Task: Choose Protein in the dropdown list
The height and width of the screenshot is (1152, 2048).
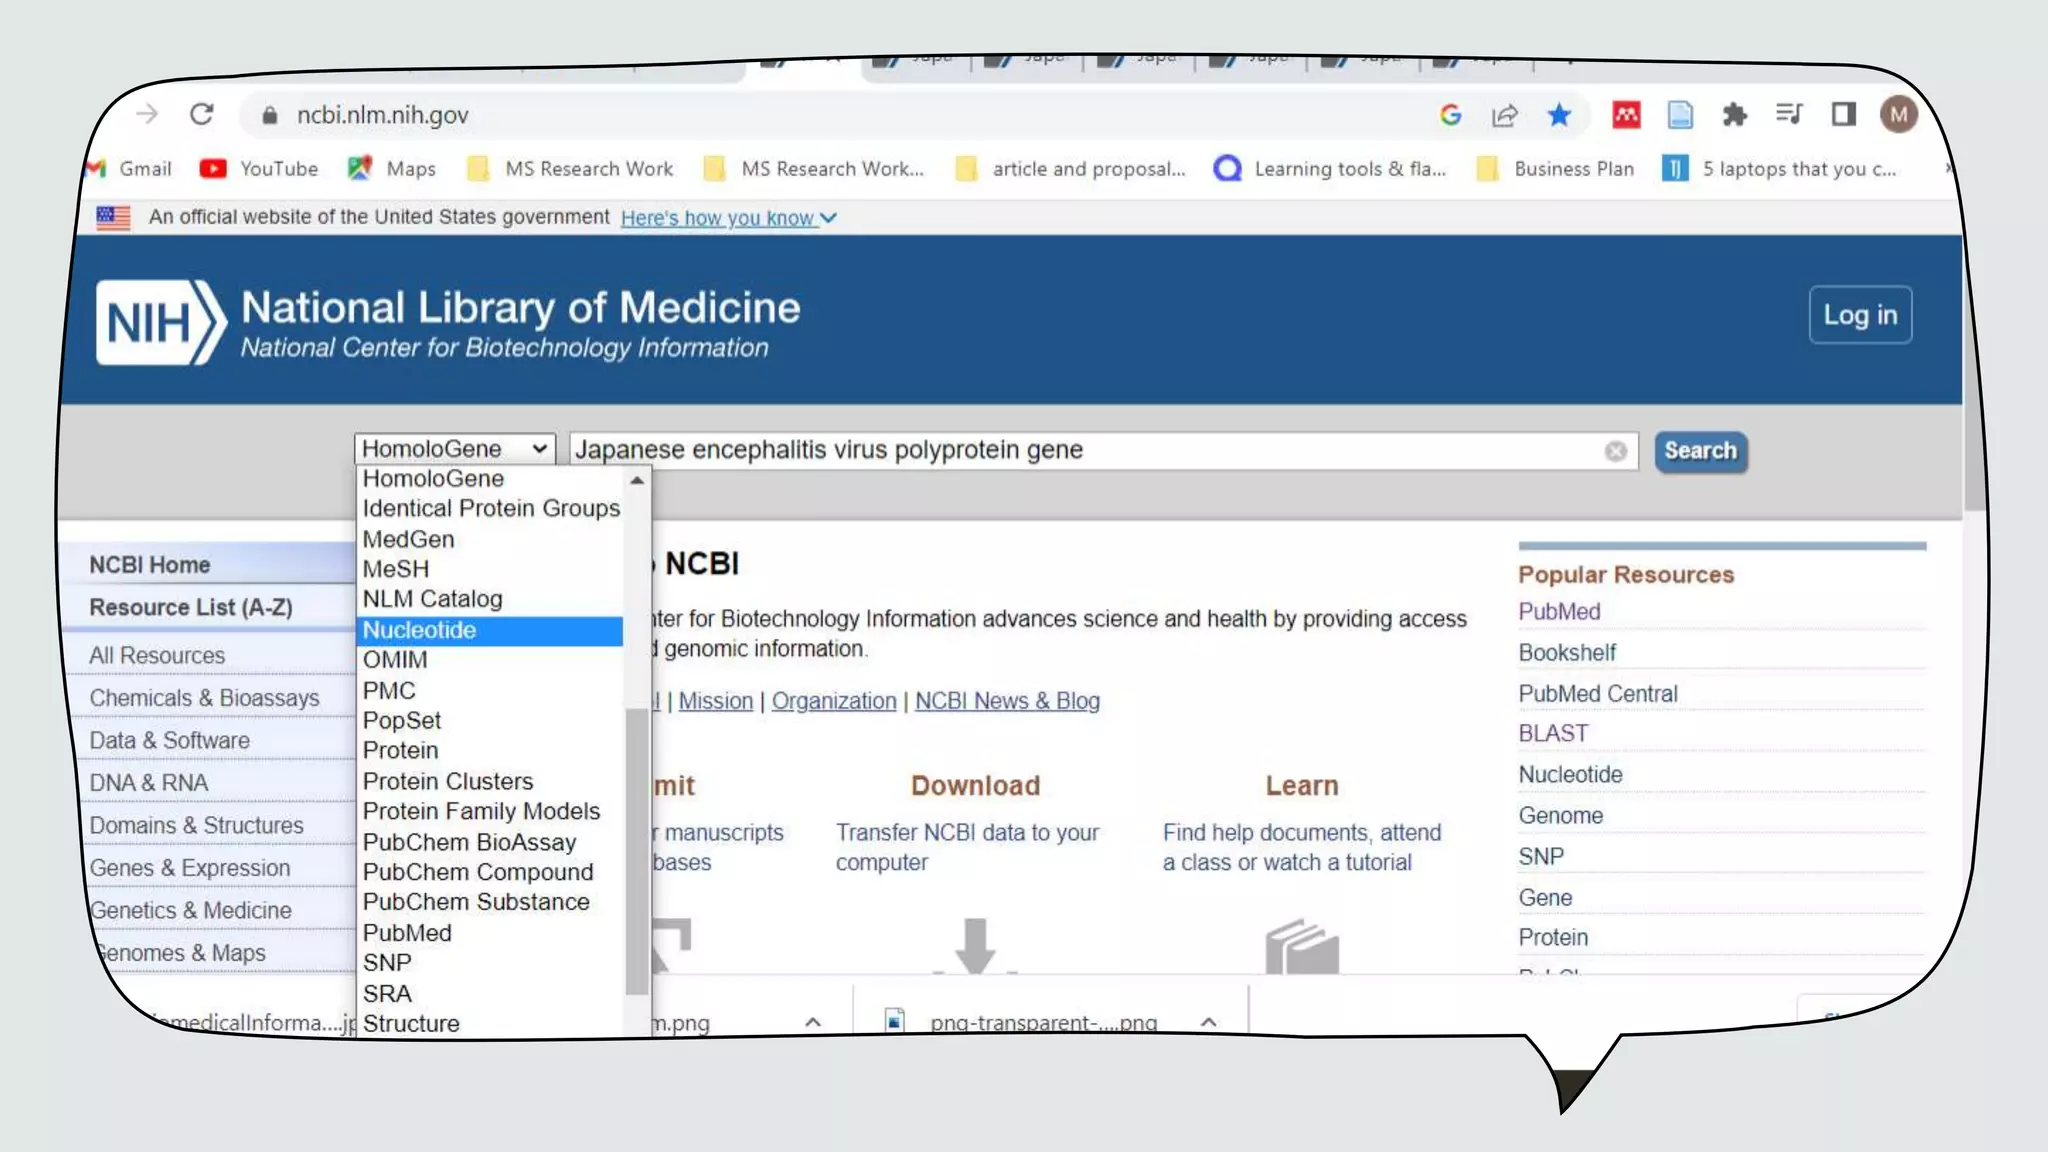Action: point(400,750)
